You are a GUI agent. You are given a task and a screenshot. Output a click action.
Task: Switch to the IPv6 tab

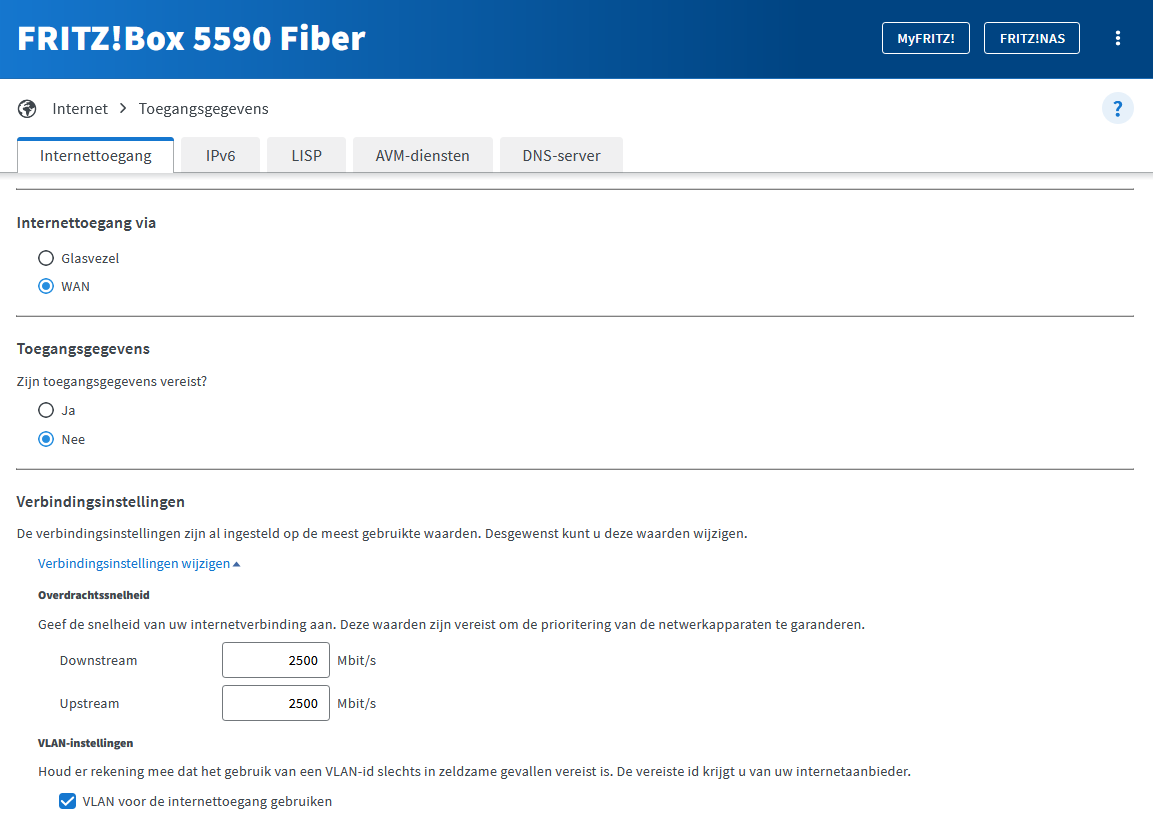point(220,156)
